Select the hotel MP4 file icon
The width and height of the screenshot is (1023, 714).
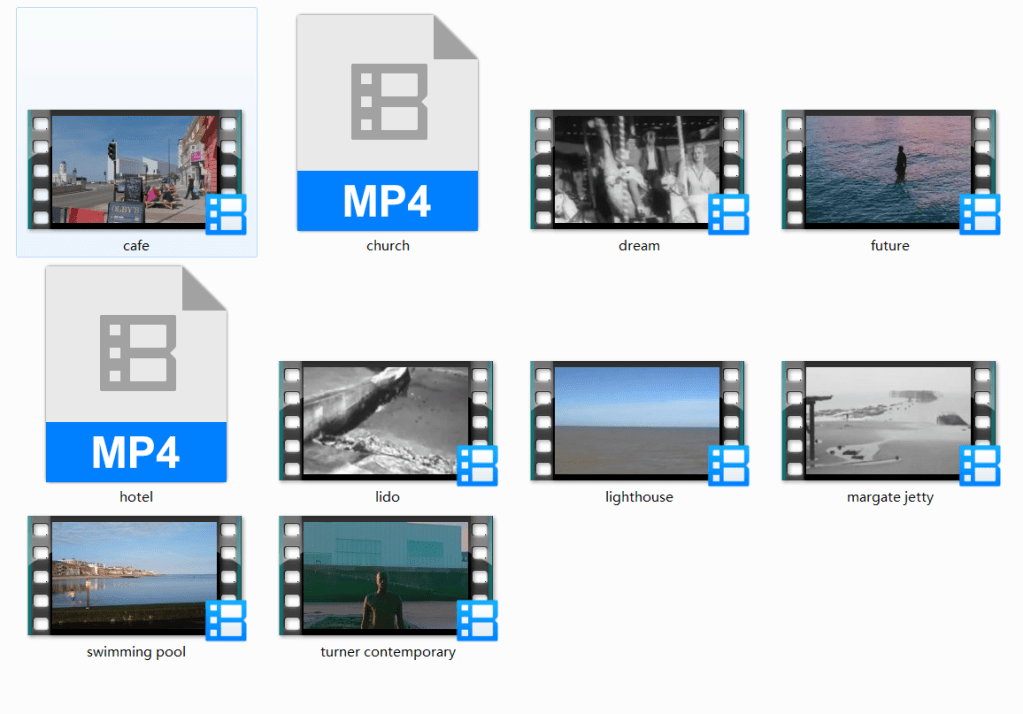[x=136, y=374]
